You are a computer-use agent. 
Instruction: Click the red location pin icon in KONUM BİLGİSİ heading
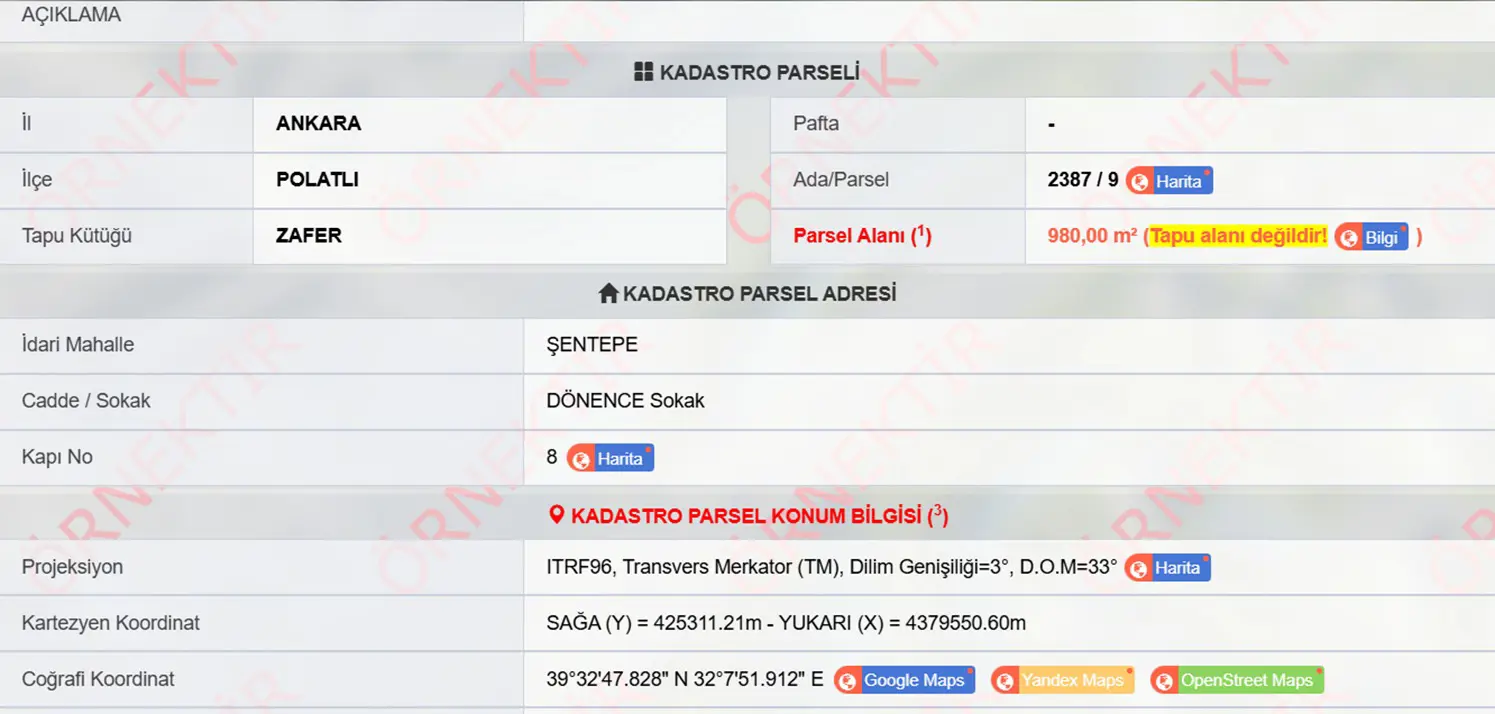557,516
